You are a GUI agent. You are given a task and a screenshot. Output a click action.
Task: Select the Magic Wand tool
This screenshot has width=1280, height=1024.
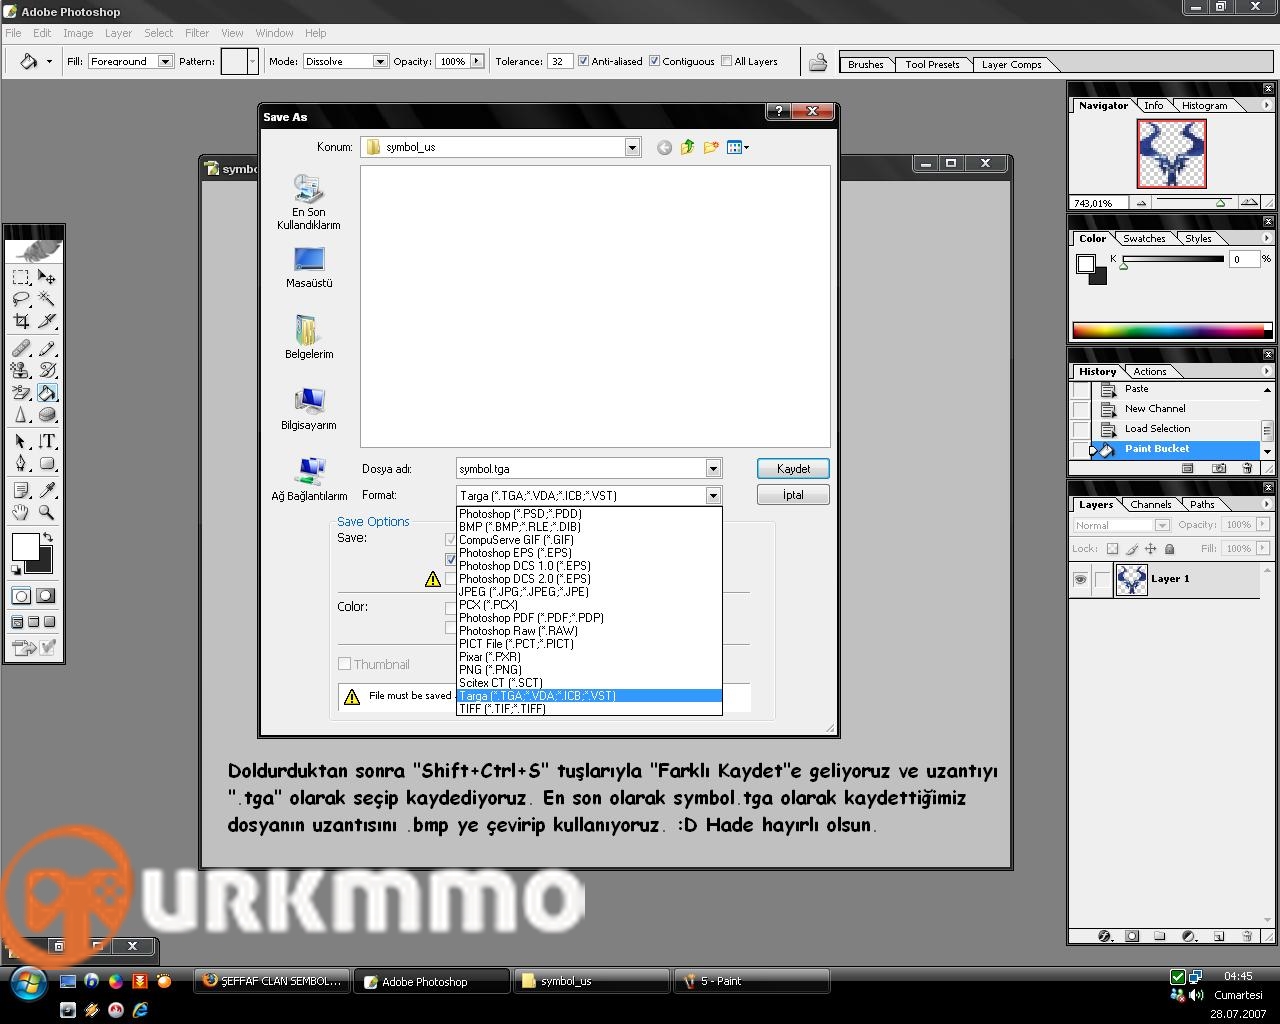[46, 299]
